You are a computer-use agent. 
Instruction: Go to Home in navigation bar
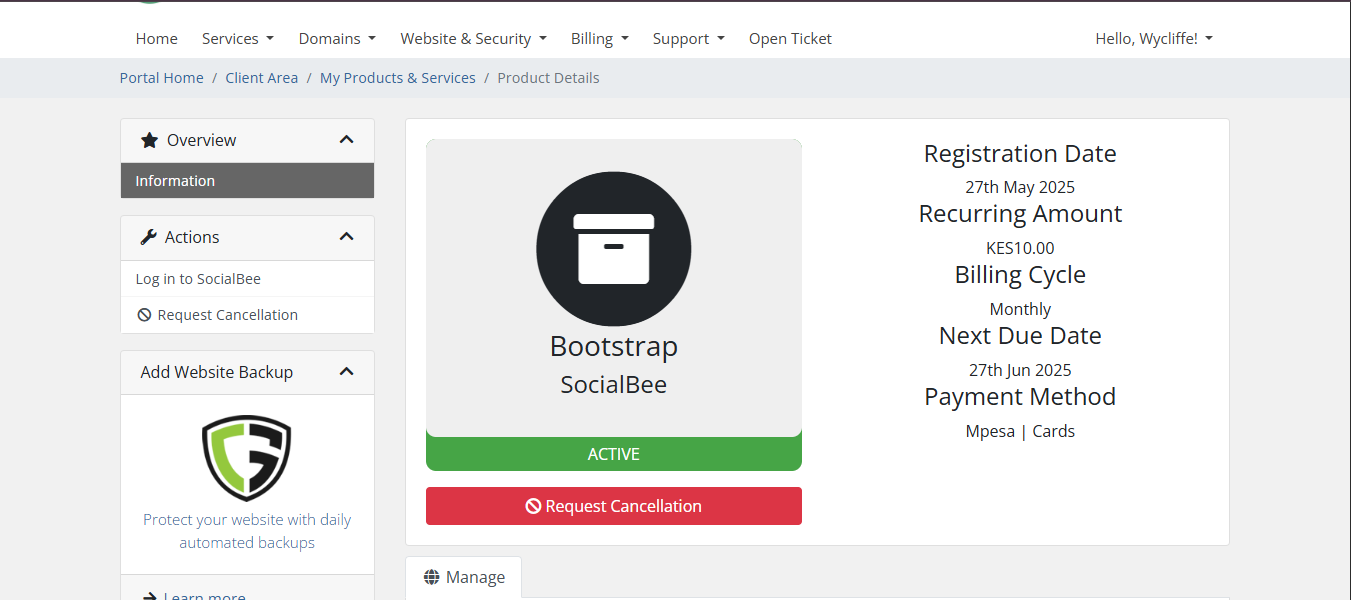(157, 38)
